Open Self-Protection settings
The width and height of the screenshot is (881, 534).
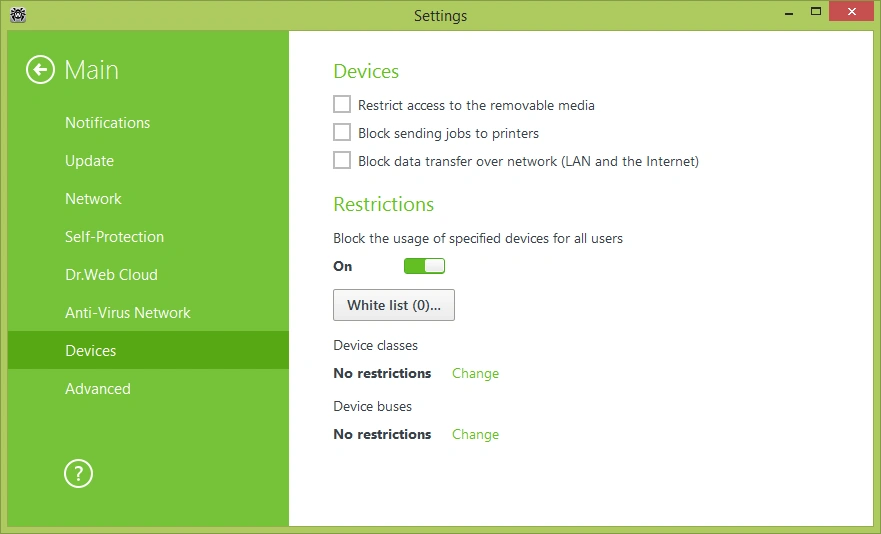(x=114, y=237)
